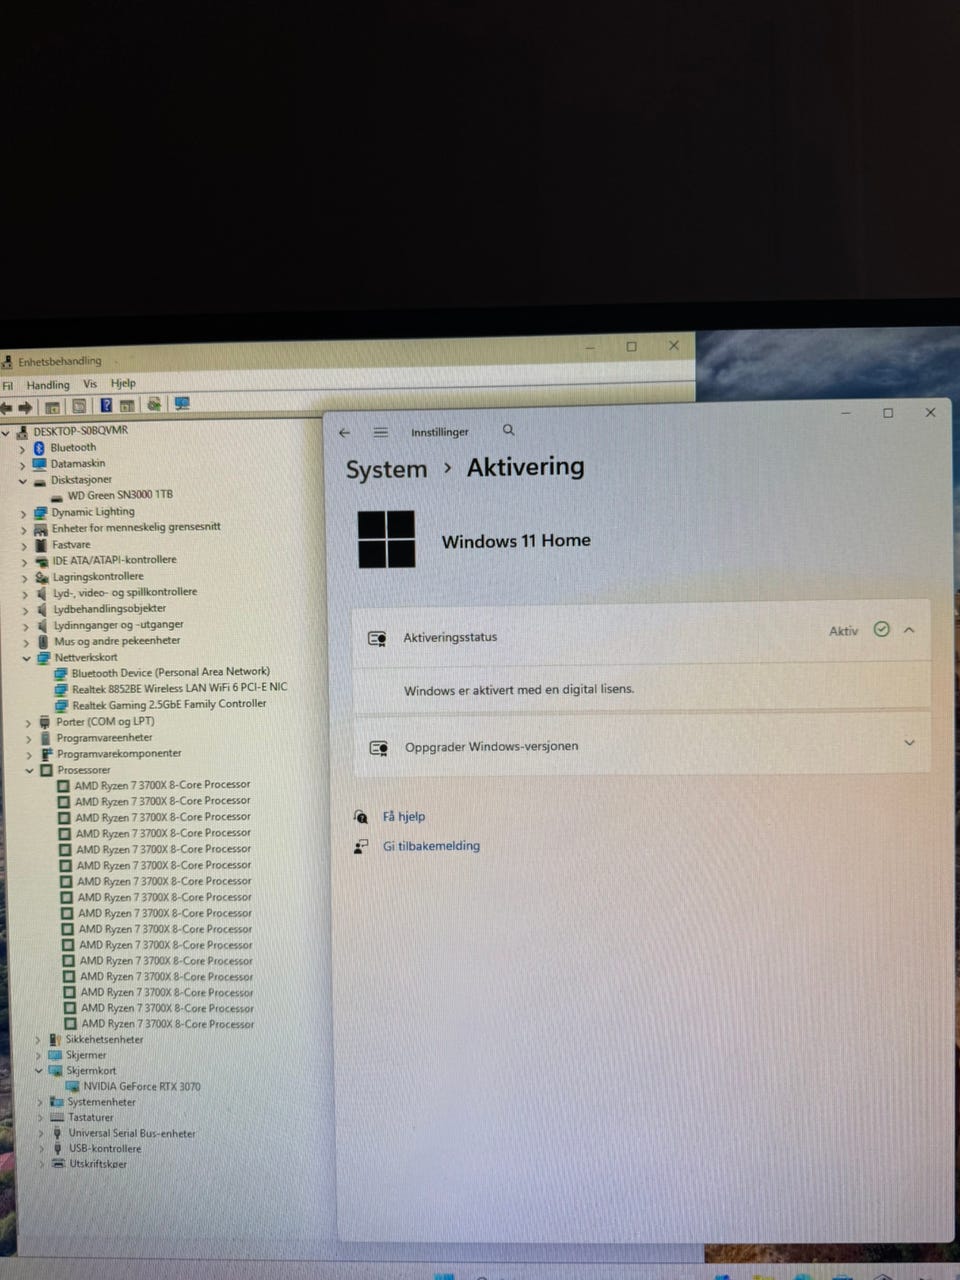Open the Vis menu
Viewport: 960px width, 1280px height.
pyautogui.click(x=90, y=384)
